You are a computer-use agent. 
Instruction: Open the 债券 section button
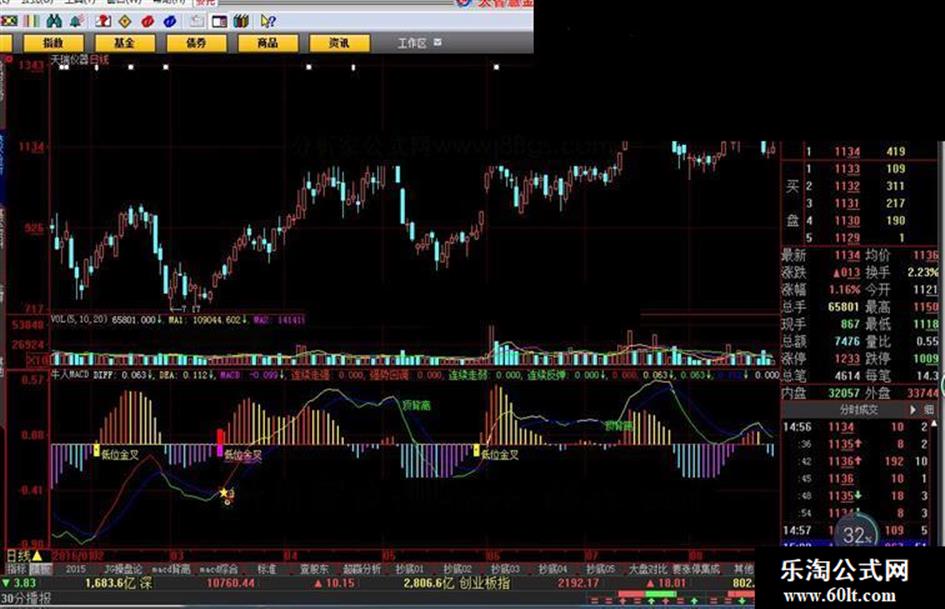point(196,43)
